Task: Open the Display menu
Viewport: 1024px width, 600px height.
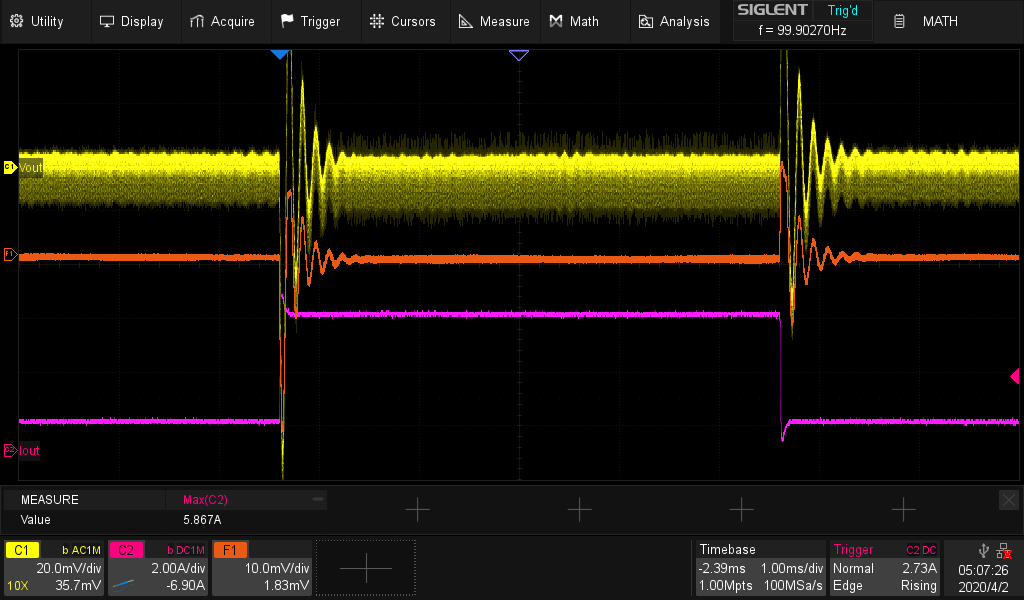Action: pyautogui.click(x=132, y=21)
